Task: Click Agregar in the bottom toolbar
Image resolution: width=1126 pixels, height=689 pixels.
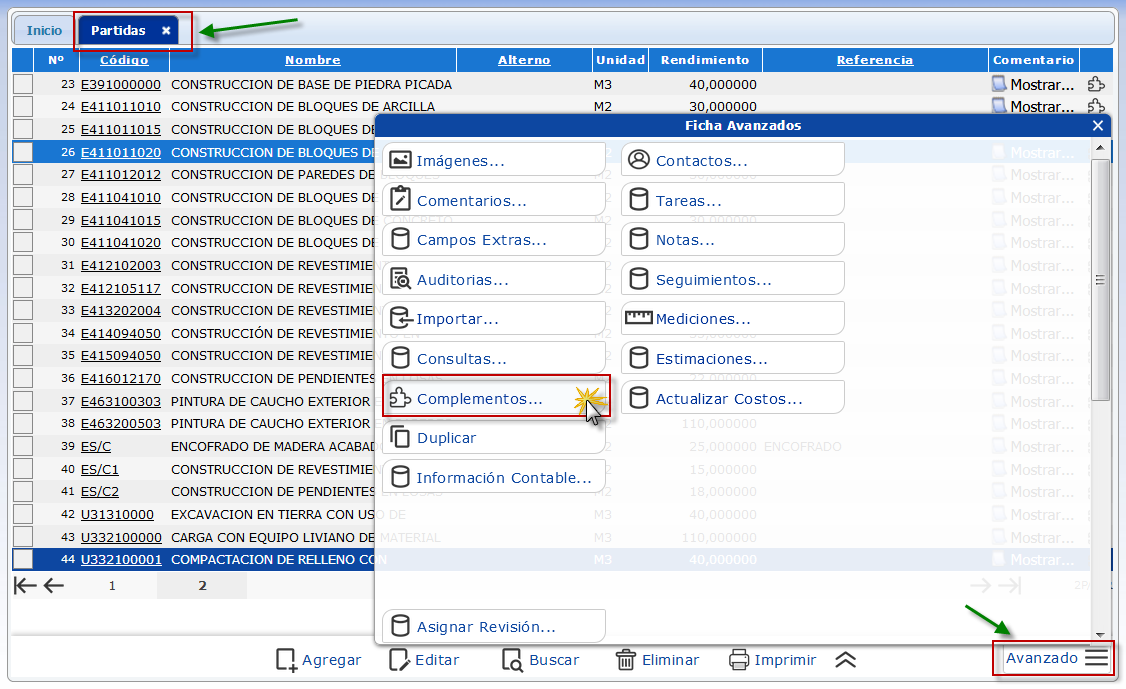Action: tap(319, 660)
